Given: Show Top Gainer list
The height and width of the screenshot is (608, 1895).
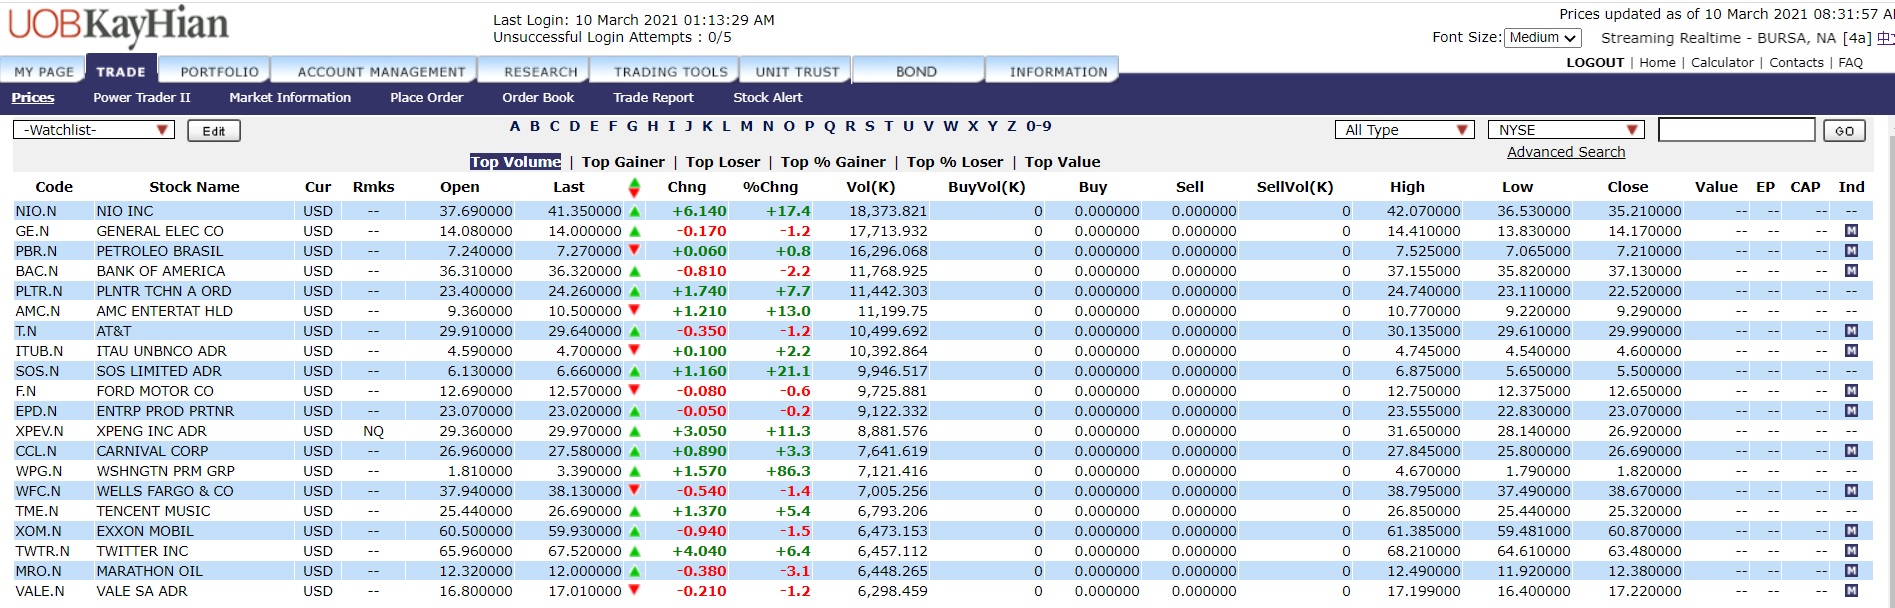Looking at the screenshot, I should (x=623, y=162).
